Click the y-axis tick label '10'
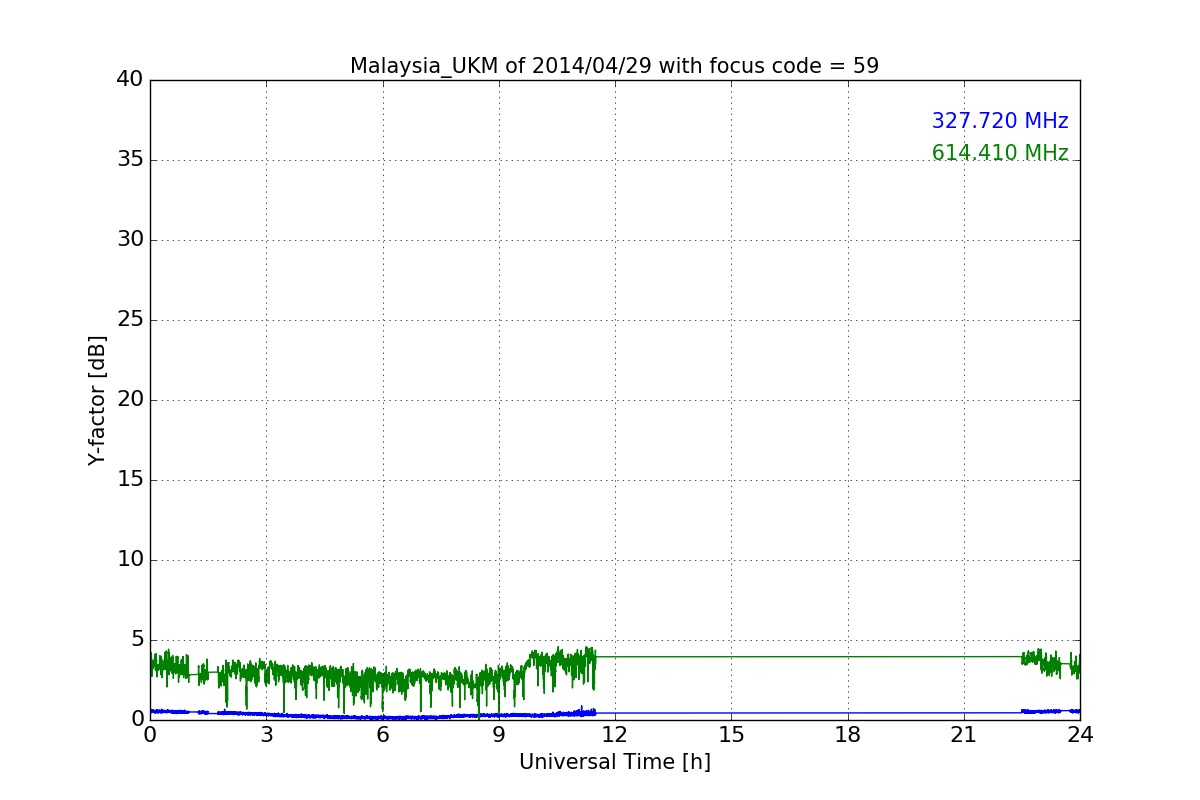1200x800 pixels. point(130,560)
